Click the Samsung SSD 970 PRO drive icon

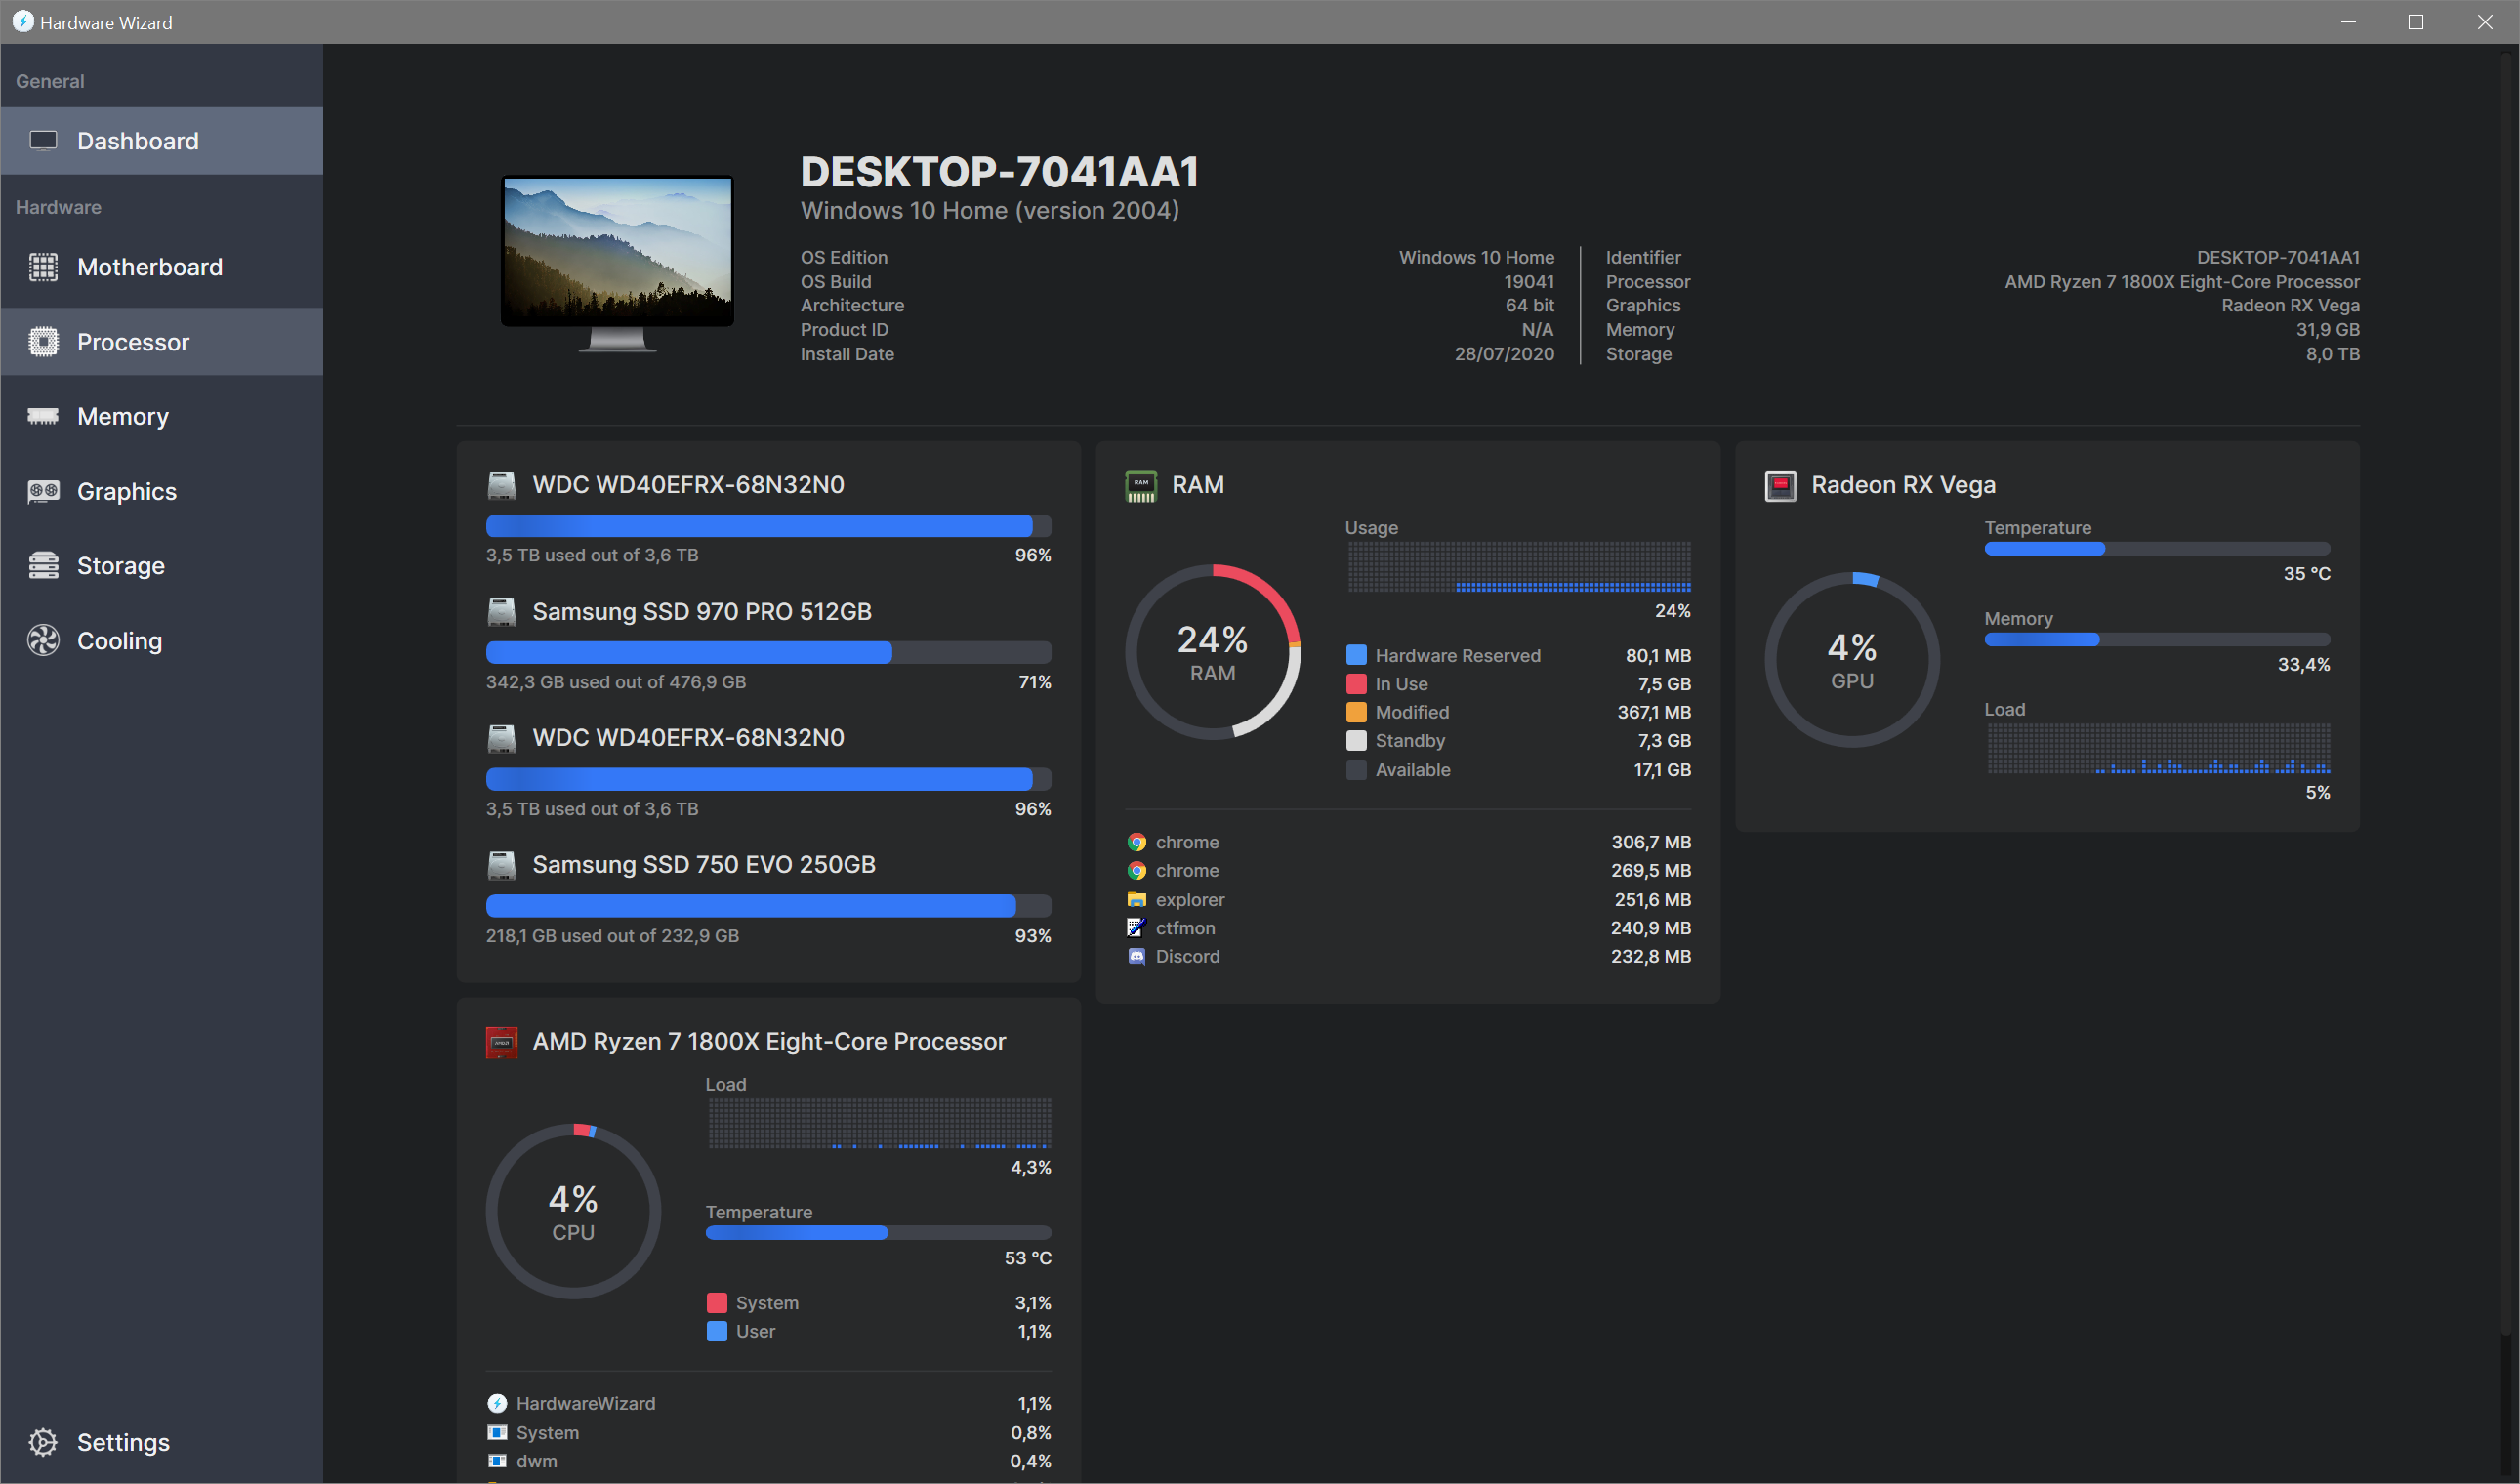501,612
